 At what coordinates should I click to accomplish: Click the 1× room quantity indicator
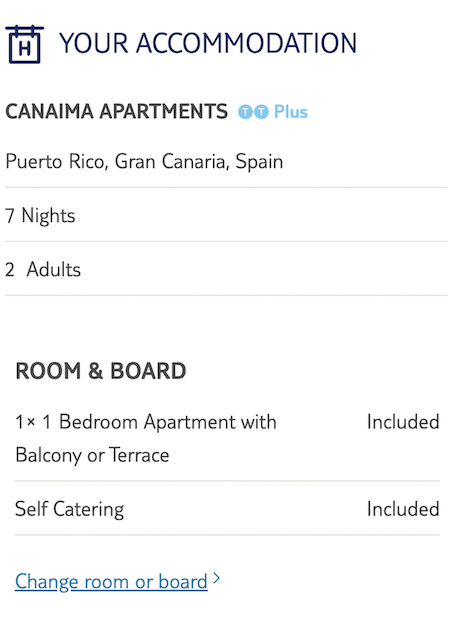tap(25, 422)
